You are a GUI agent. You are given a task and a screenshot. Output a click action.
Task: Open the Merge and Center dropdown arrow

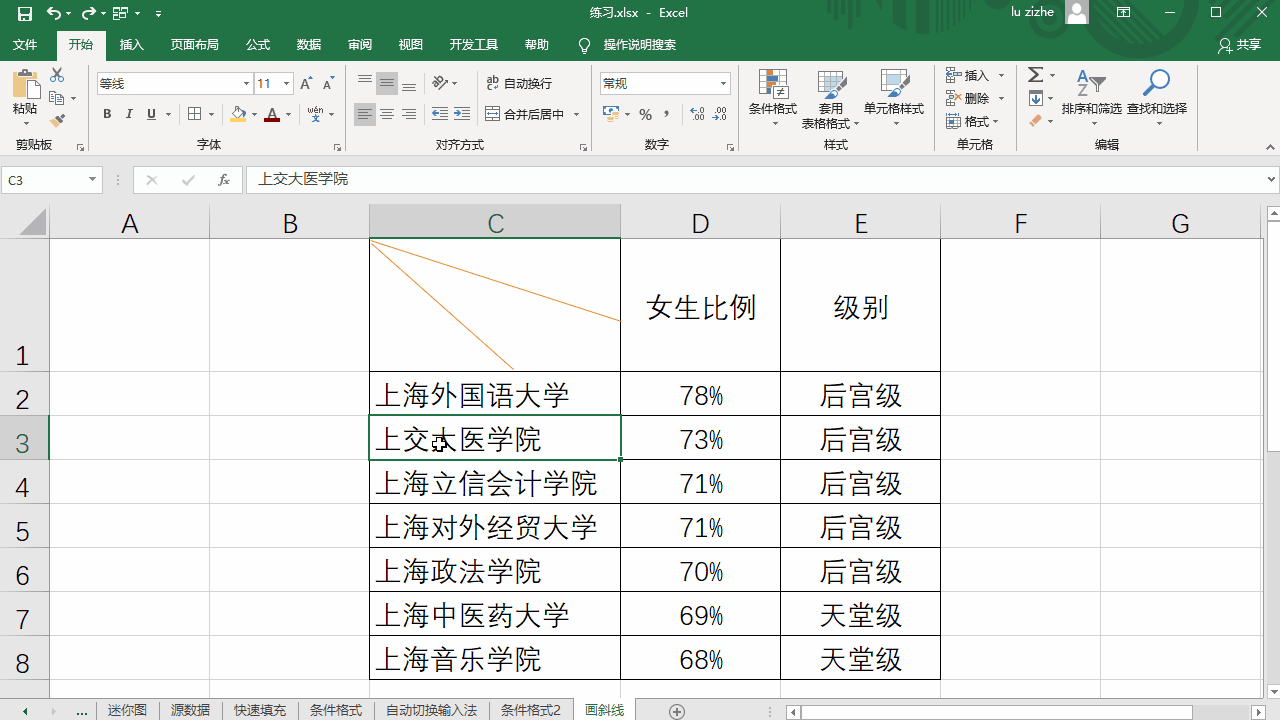click(577, 115)
